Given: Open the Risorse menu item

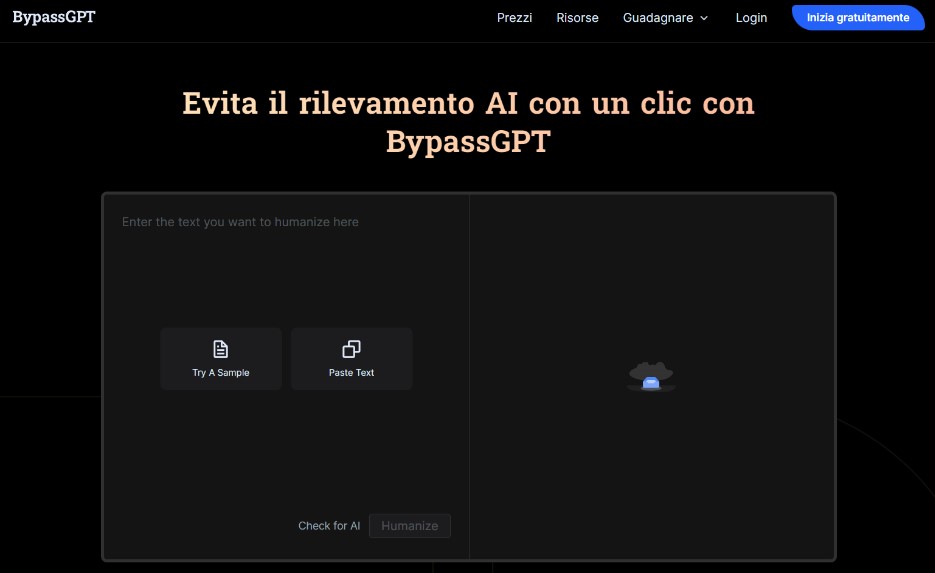Looking at the screenshot, I should click(577, 18).
